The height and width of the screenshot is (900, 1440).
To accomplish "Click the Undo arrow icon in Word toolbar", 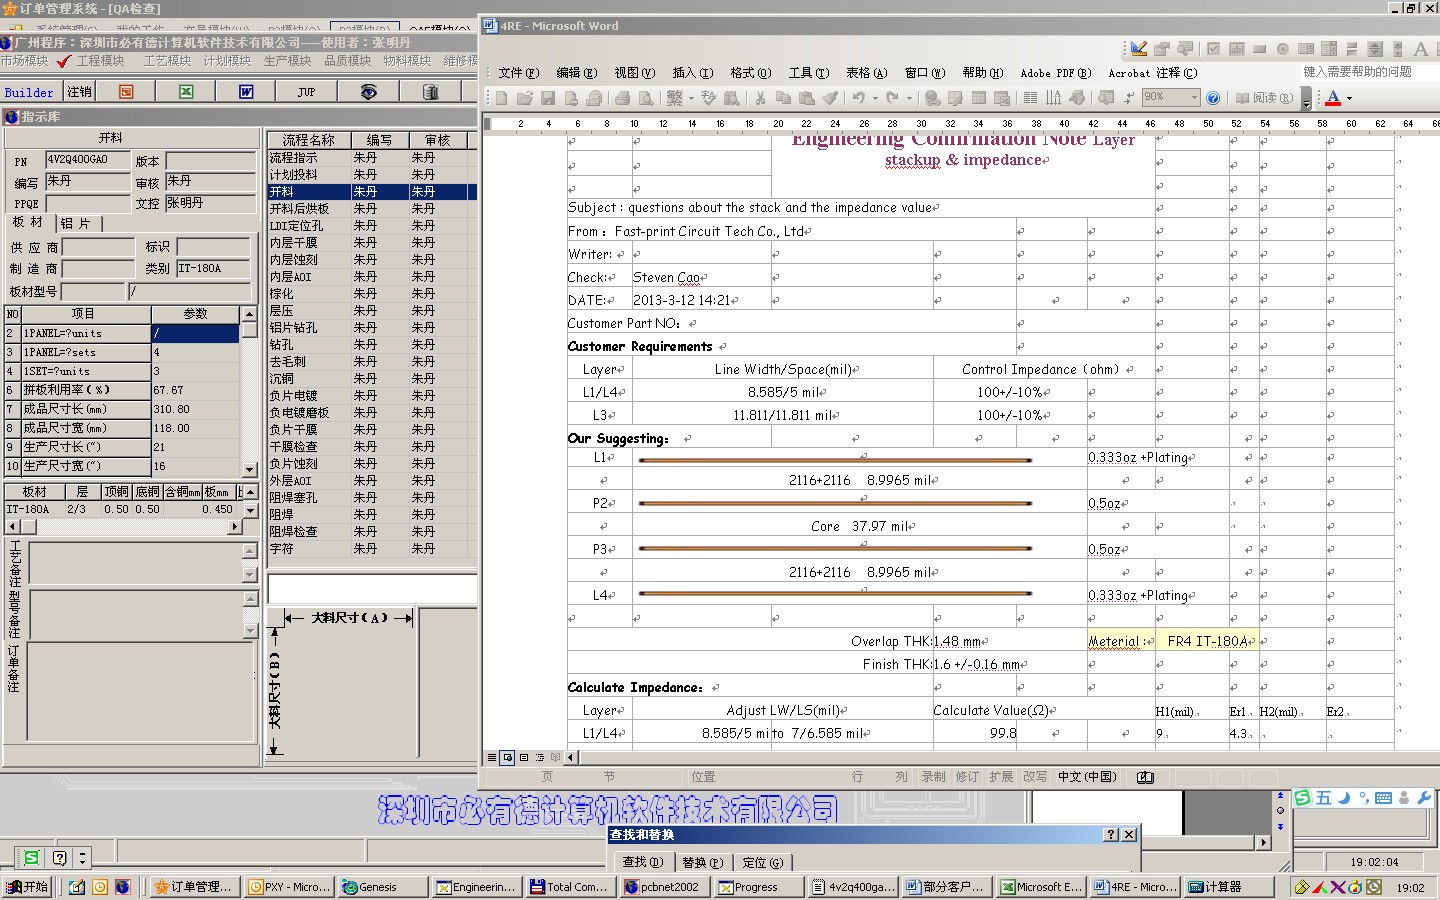I will click(x=858, y=97).
